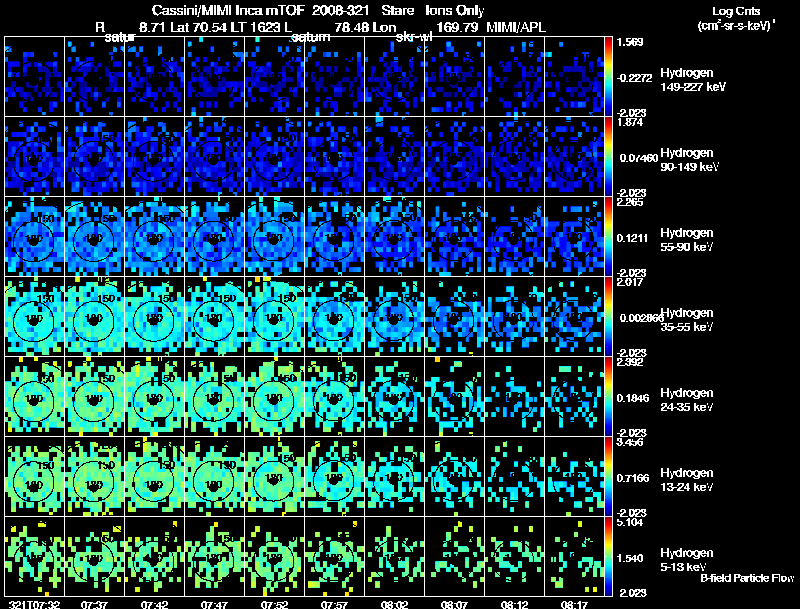Click the 'Ions Only' title text
Viewport: 800px width, 609px height.
click(455, 10)
